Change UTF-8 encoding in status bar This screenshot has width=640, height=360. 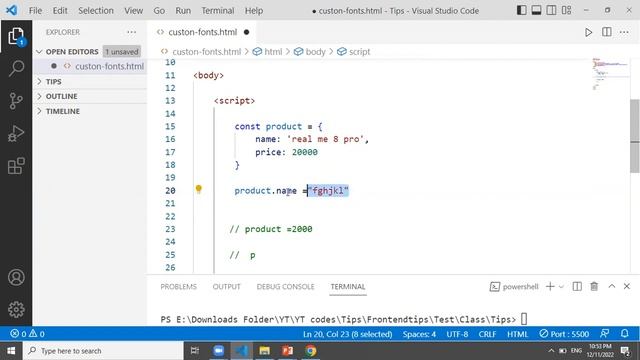tap(457, 334)
